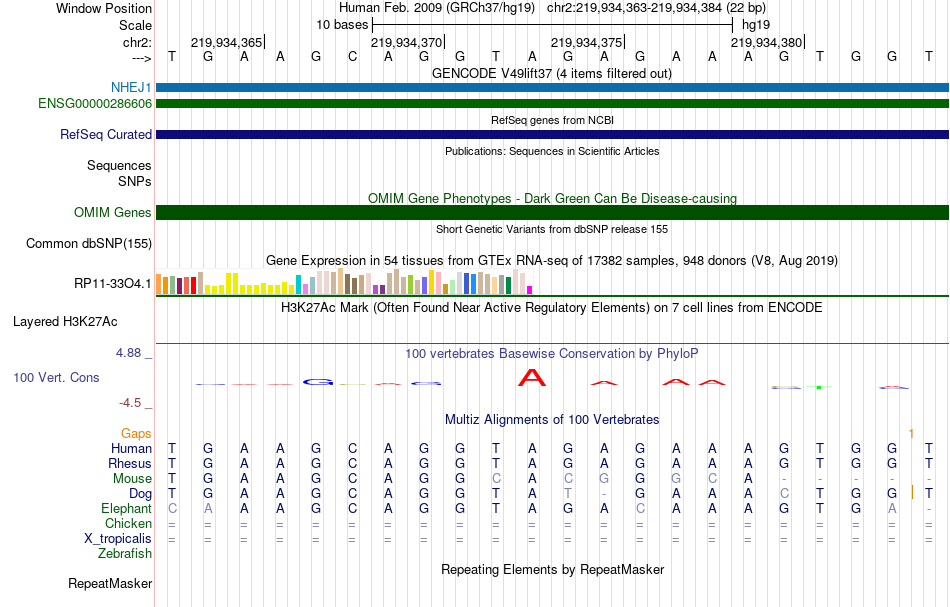Screen dimensions: 950x607
Task: Click the ---> strand direction arrow
Action: pos(142,58)
